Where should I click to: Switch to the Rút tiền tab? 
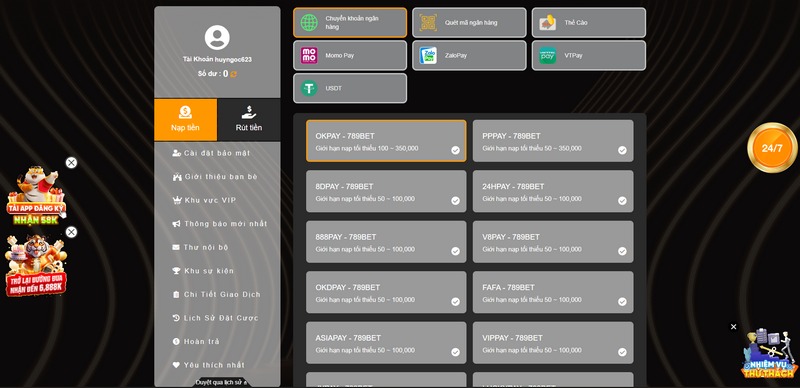[x=248, y=120]
